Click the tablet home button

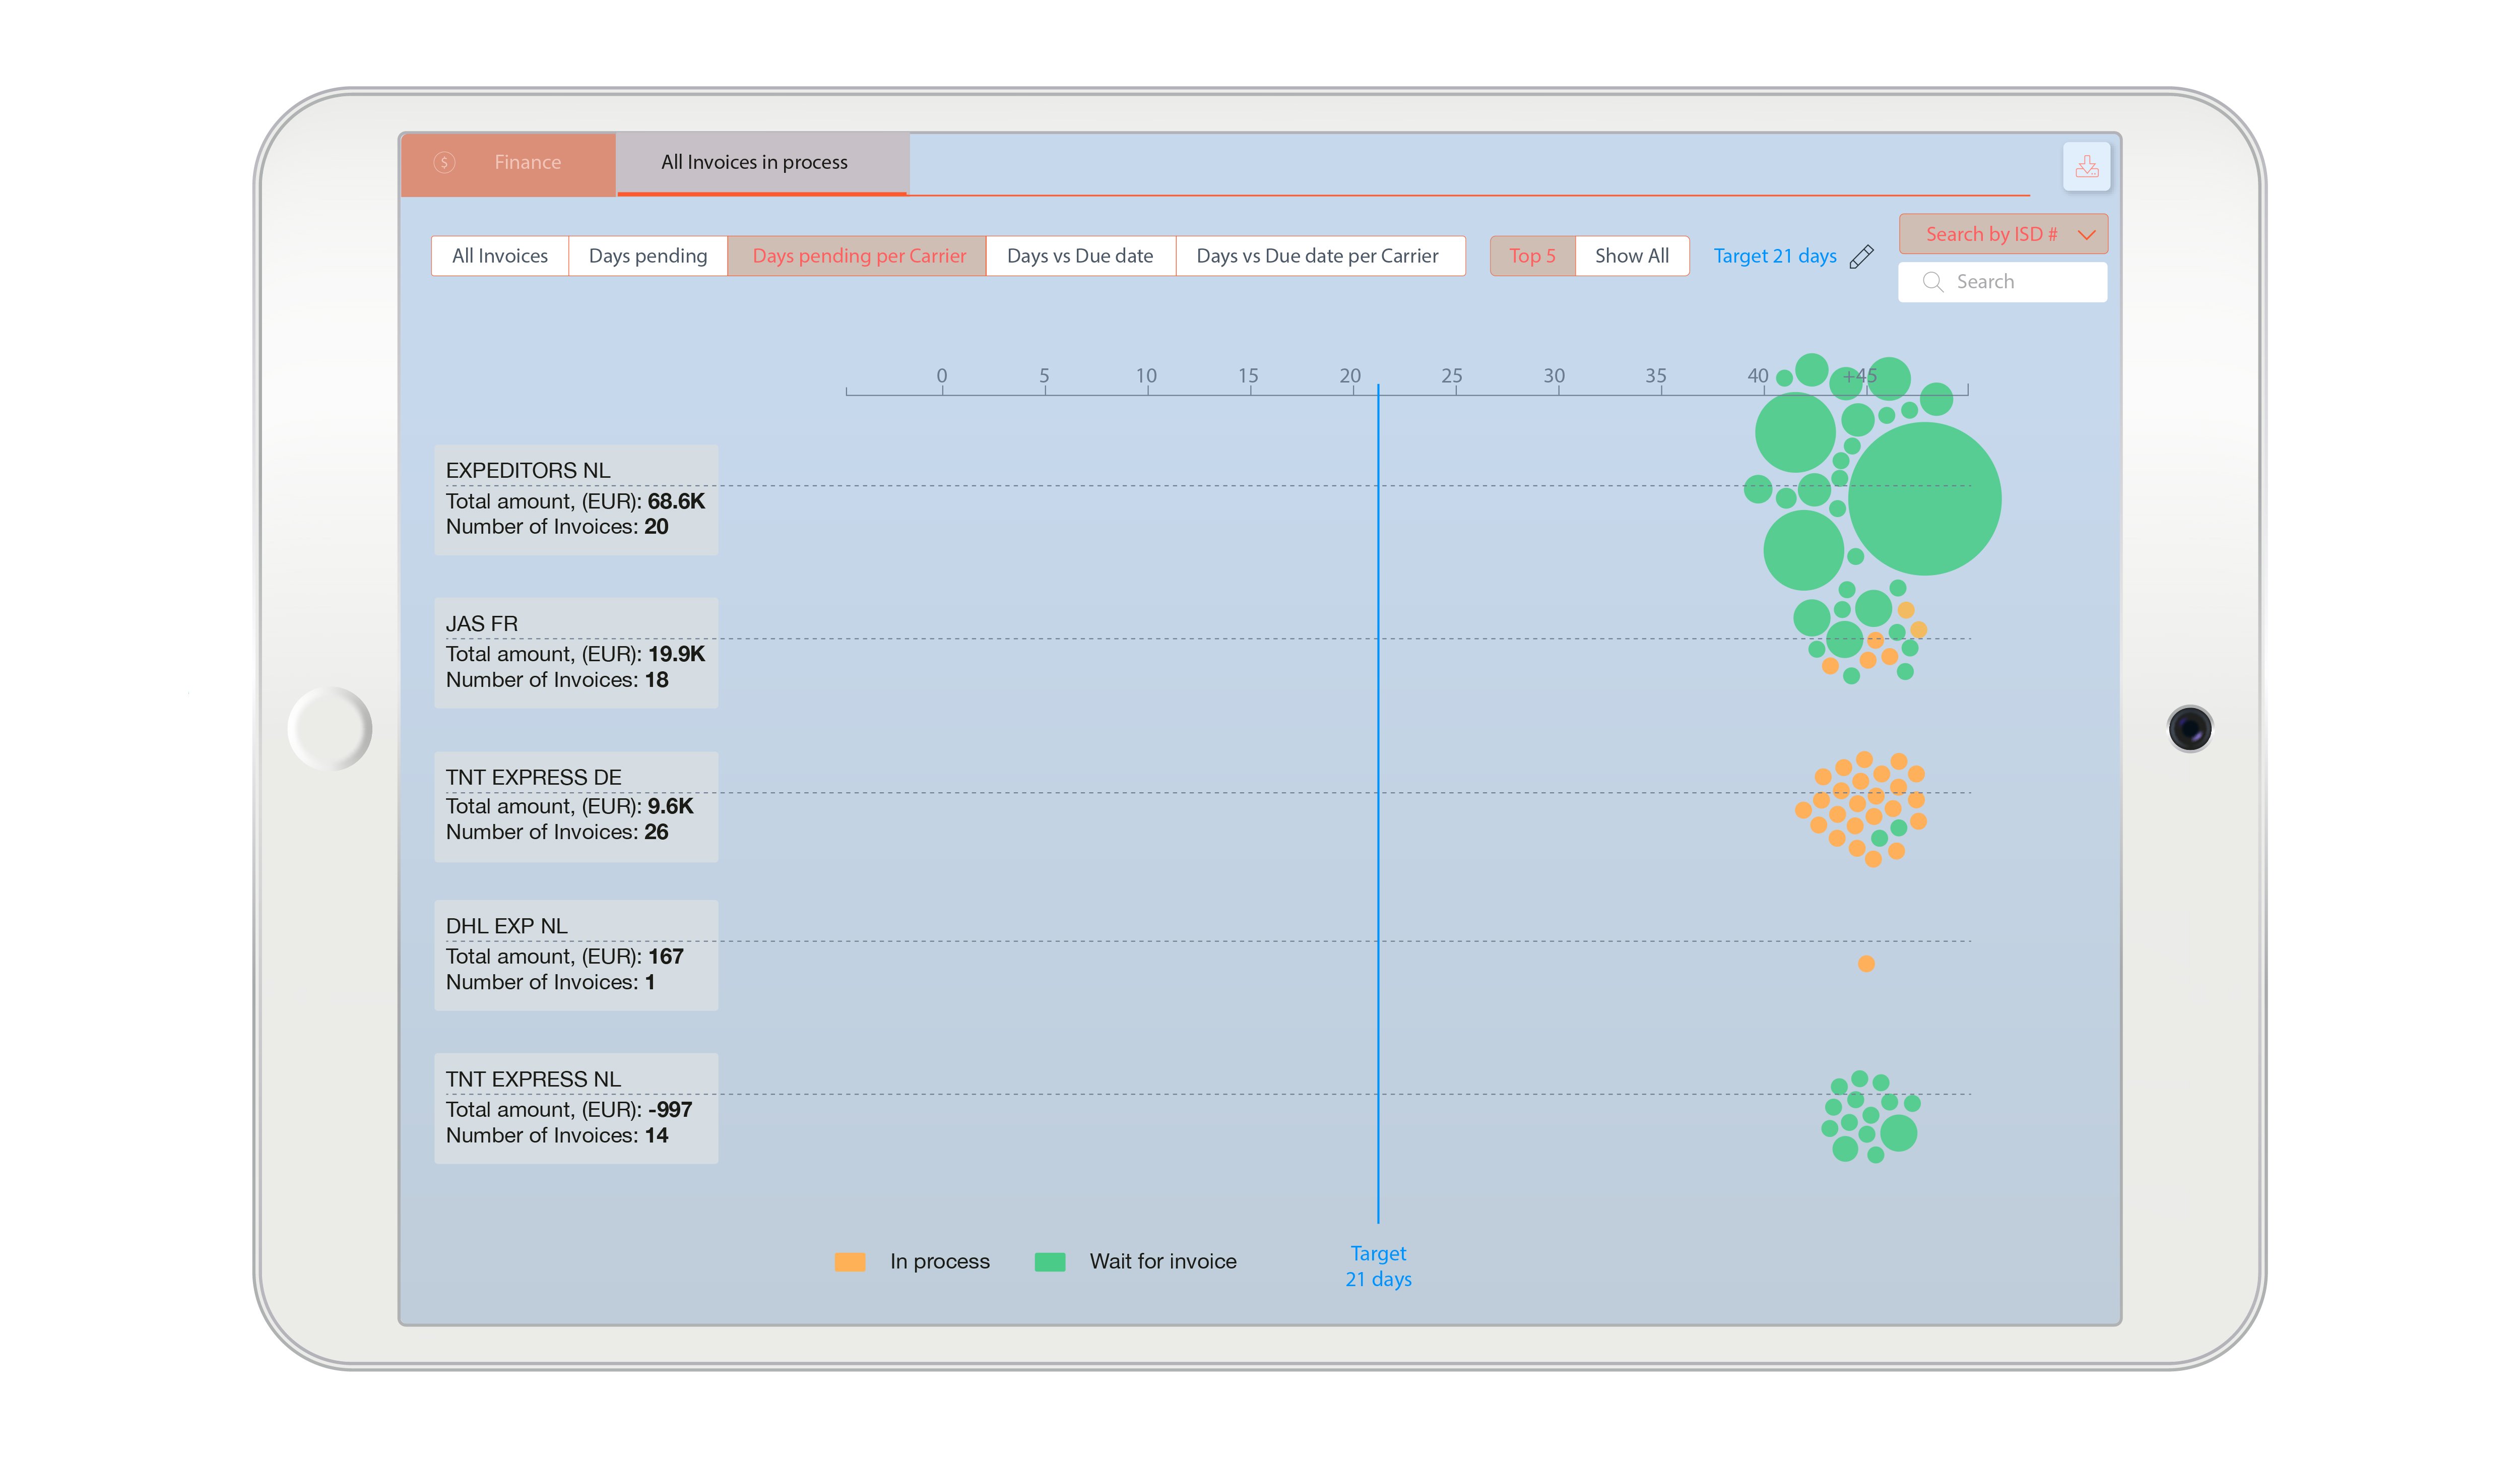329,728
